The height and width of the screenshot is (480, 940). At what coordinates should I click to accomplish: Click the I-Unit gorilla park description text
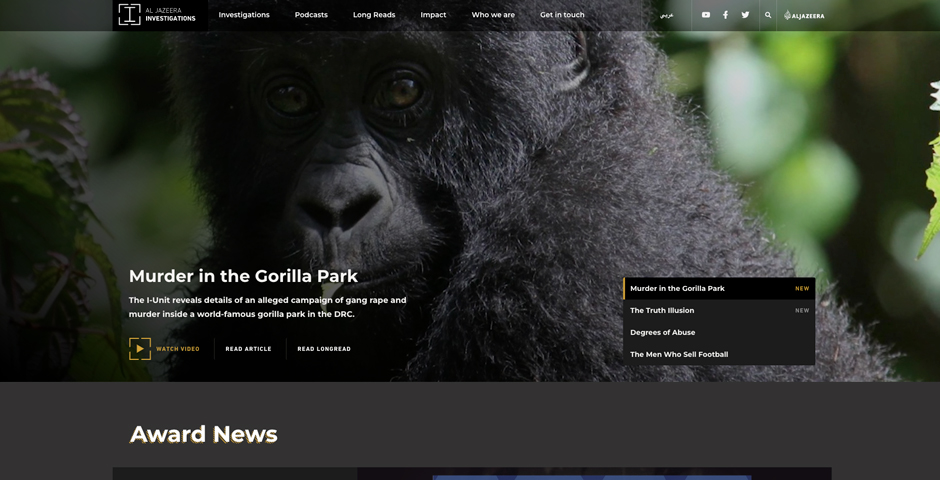(x=267, y=307)
